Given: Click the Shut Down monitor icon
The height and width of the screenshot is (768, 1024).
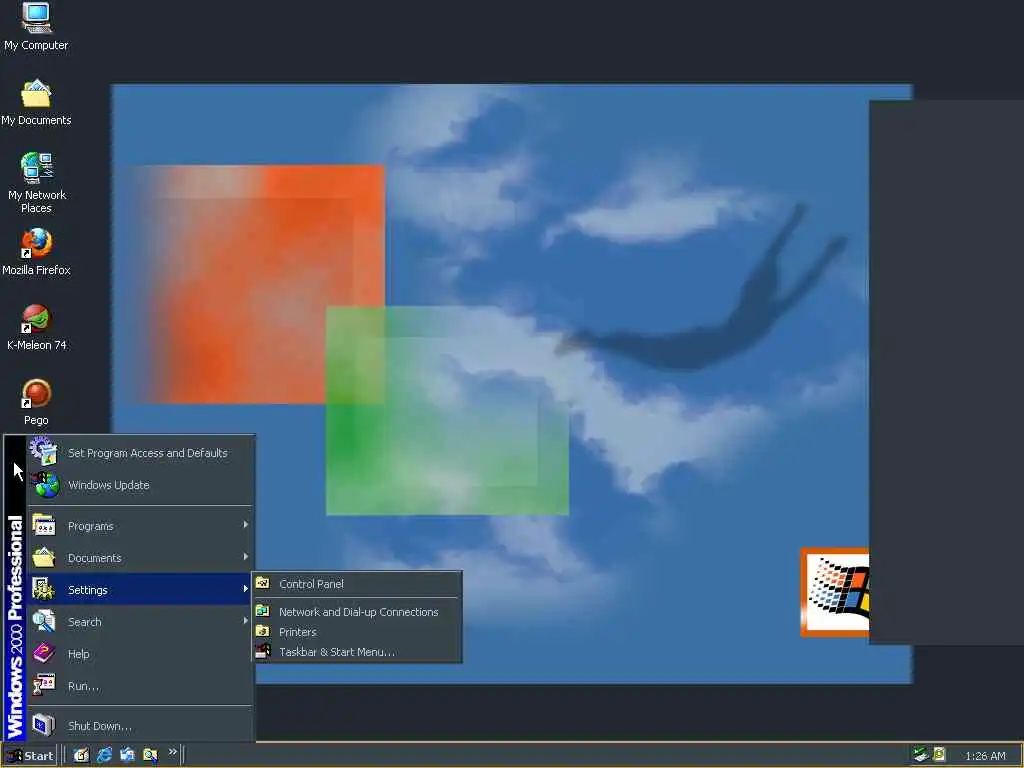Looking at the screenshot, I should coord(44,725).
